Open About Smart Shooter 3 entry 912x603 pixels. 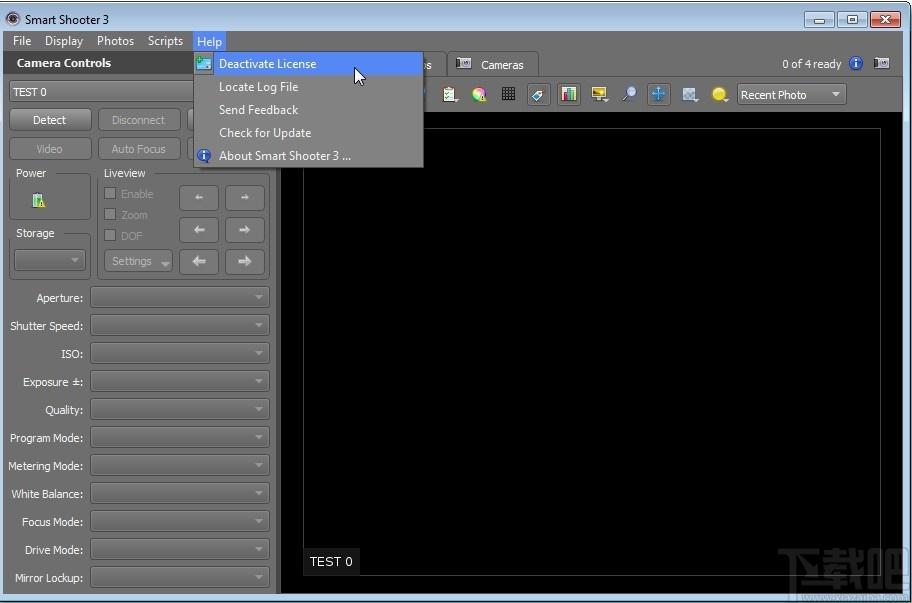pos(308,156)
